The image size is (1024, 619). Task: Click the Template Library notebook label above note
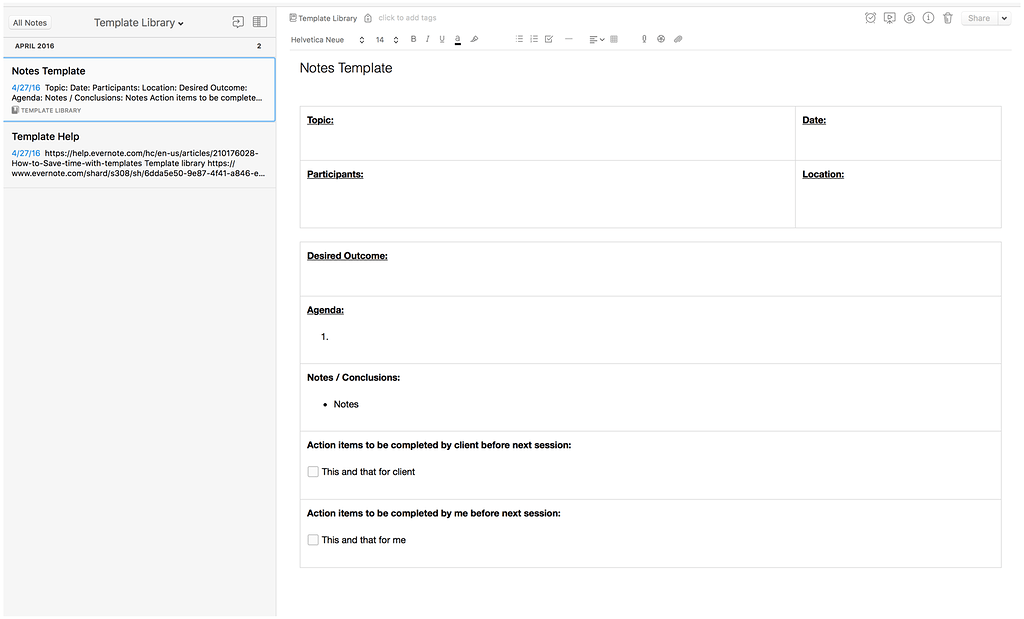(x=323, y=18)
